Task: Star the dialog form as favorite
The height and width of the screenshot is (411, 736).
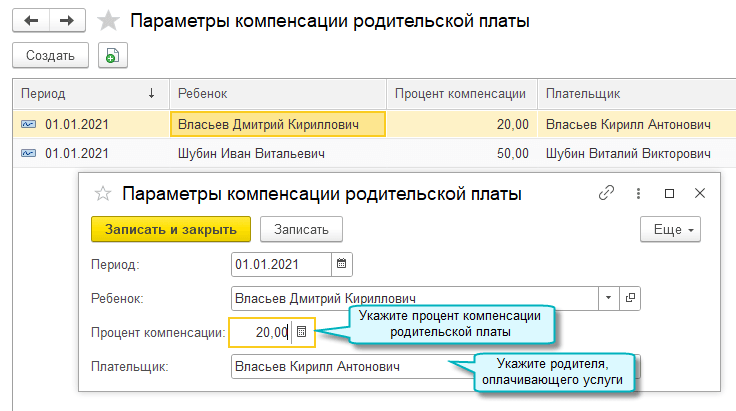Action: pos(101,194)
